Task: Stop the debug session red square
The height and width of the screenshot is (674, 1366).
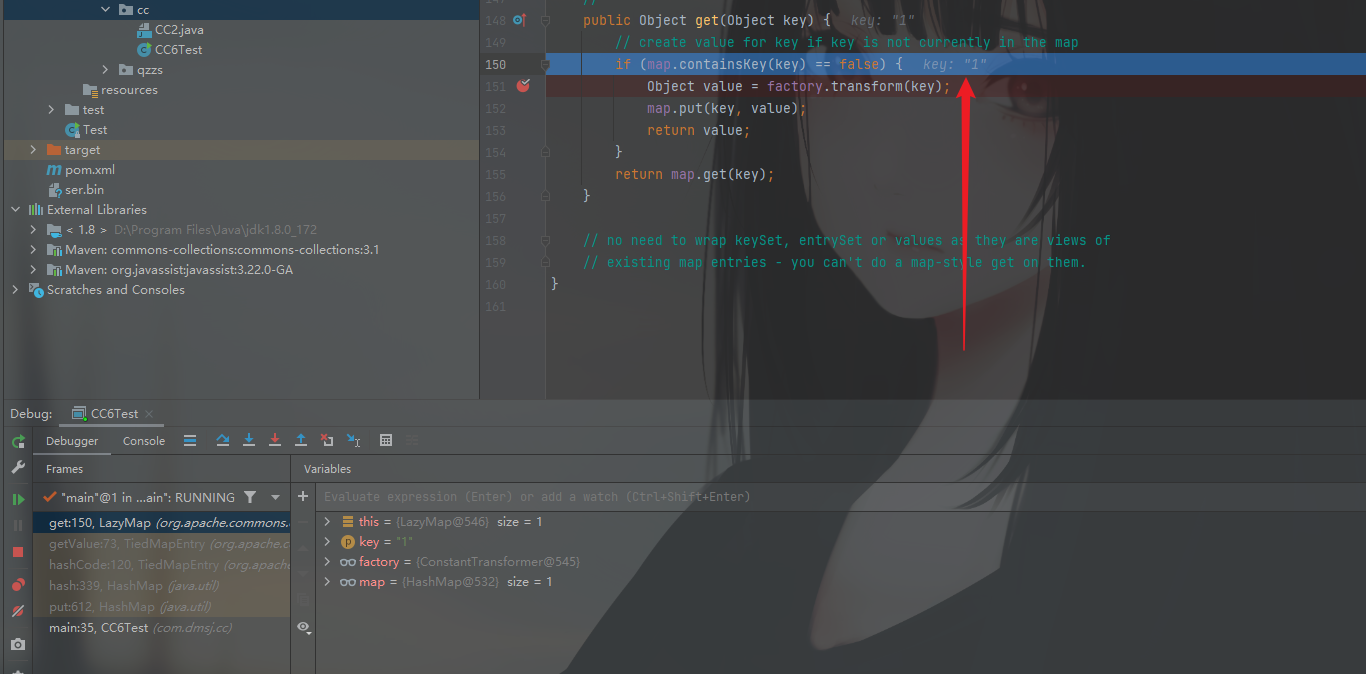Action: (18, 552)
